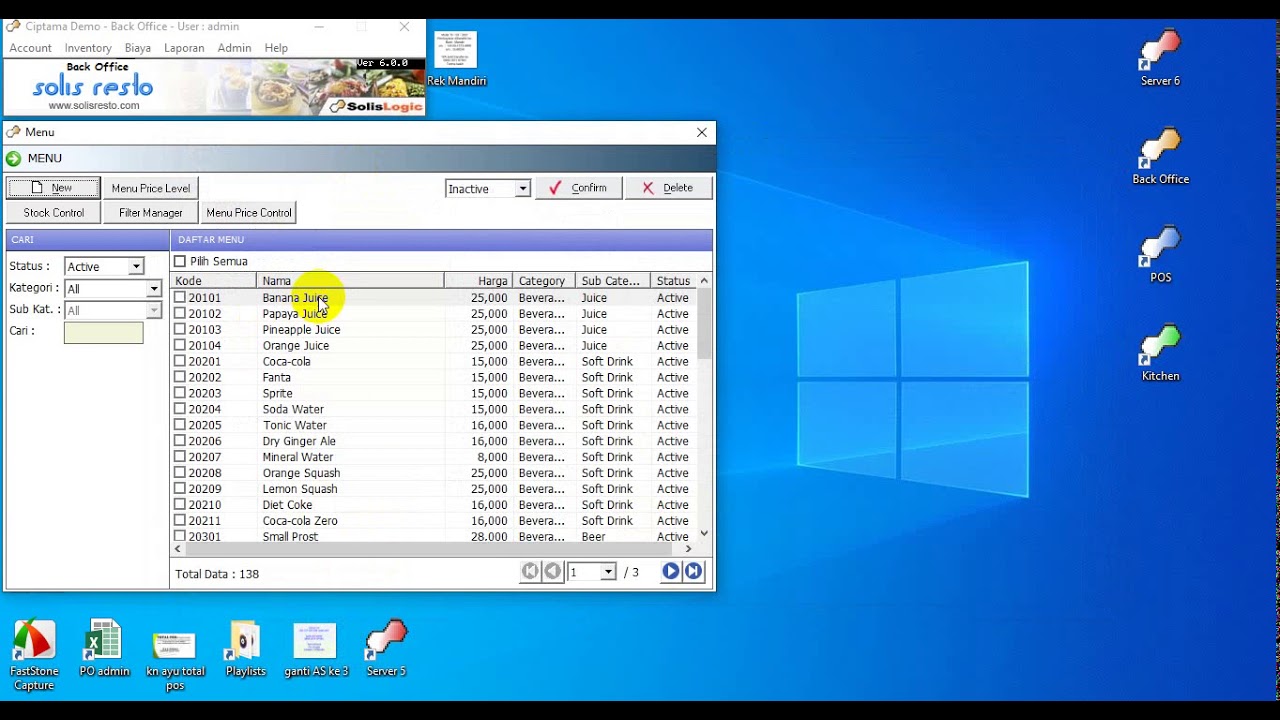Tick the checkbox for item 20101
This screenshot has height=720, width=1280.
[180, 297]
